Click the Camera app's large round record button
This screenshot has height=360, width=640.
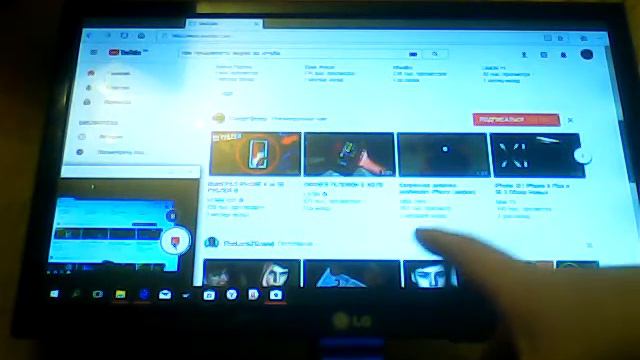176,241
